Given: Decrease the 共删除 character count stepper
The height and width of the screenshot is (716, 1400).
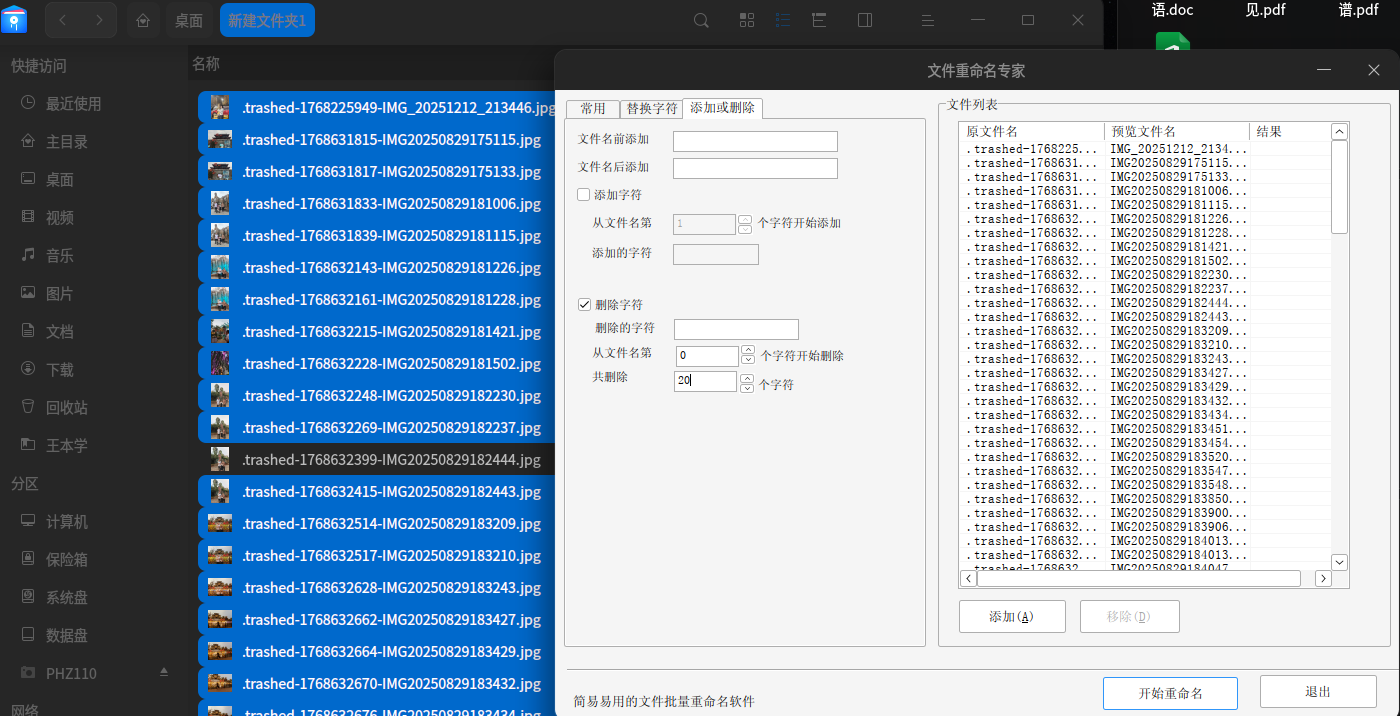Looking at the screenshot, I should click(746, 387).
